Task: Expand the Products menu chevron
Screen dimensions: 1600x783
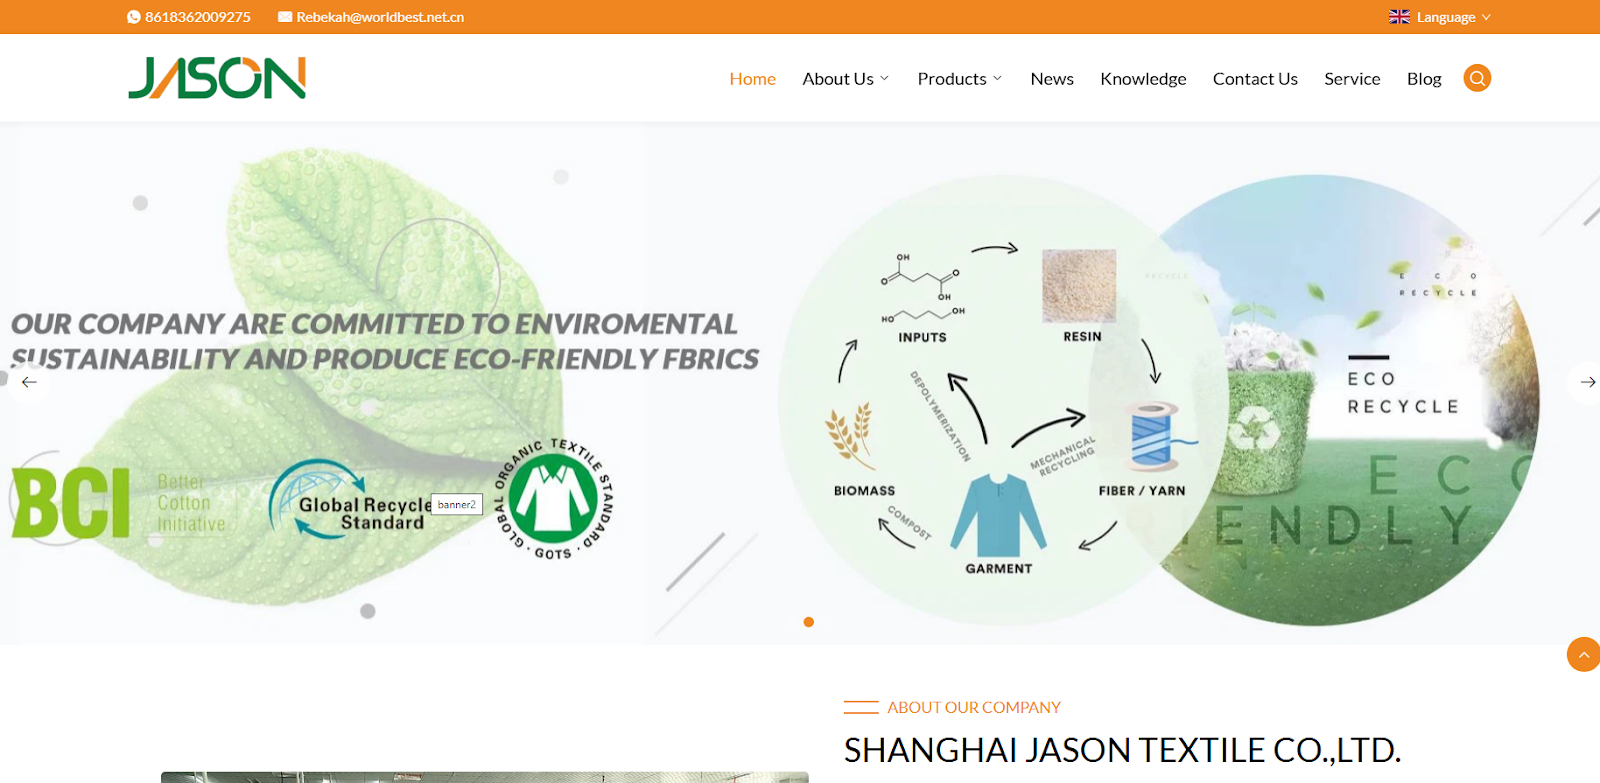Action: click(x=997, y=78)
